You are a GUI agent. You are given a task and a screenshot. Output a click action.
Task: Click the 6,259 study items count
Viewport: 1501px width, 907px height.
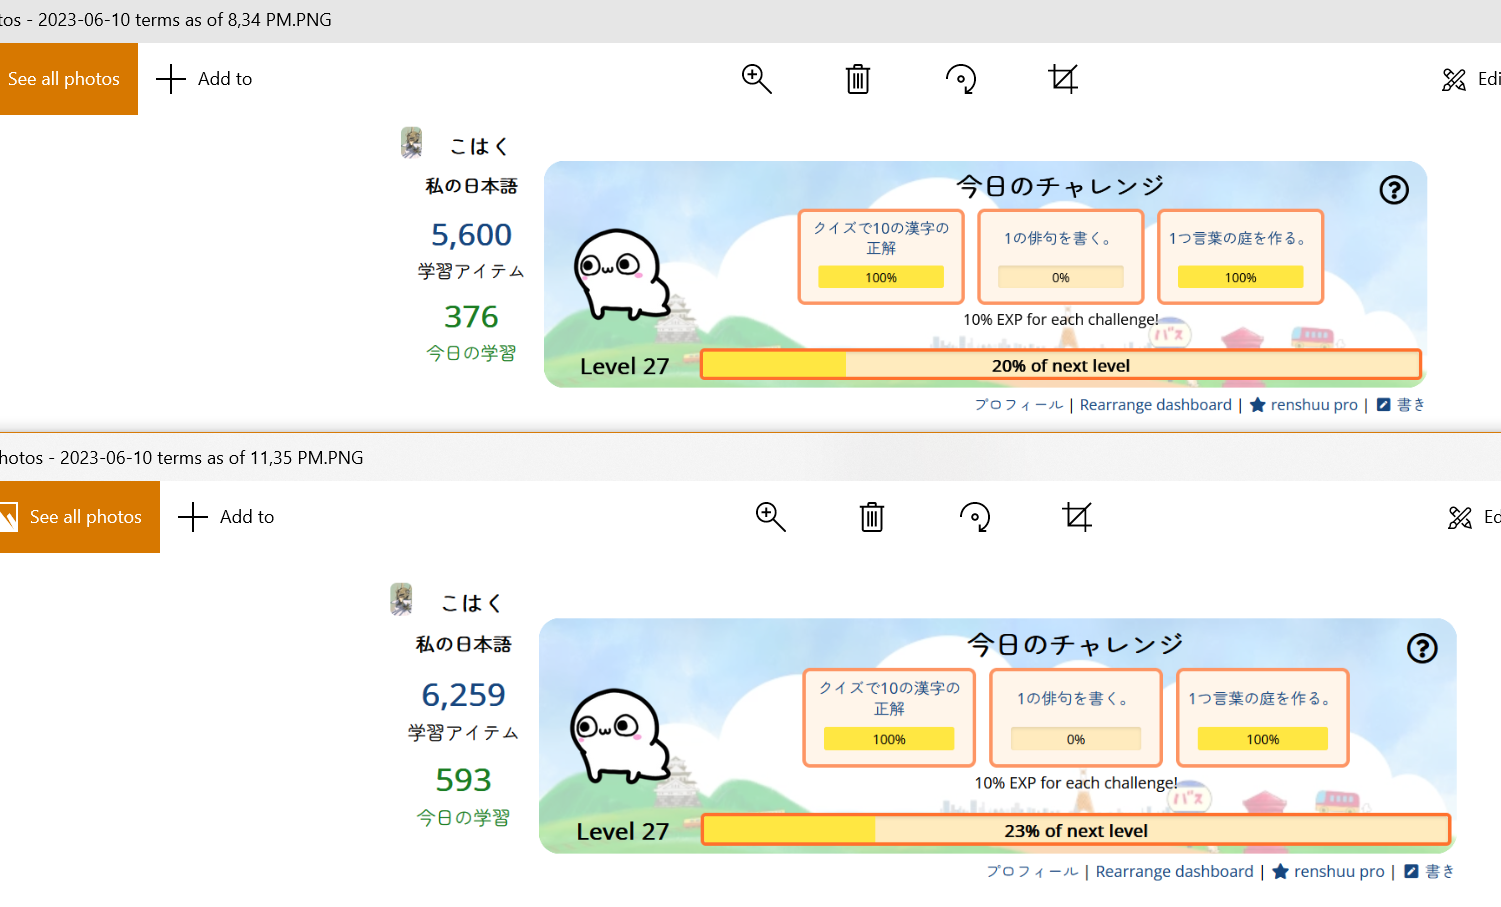pos(464,695)
